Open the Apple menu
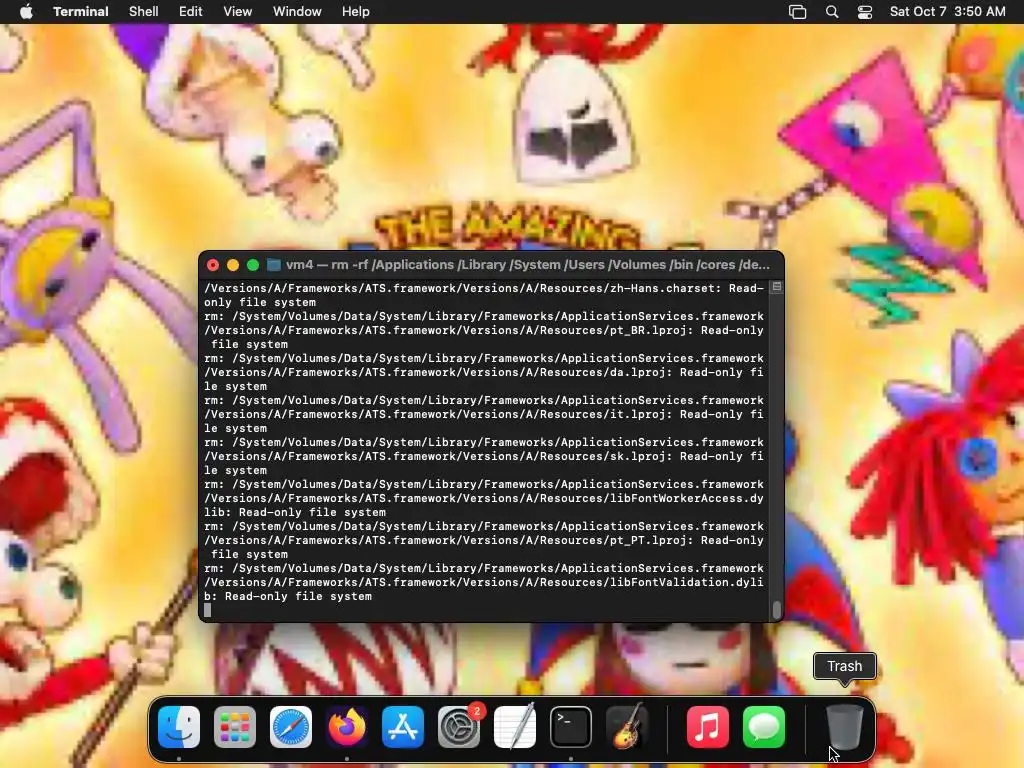Image resolution: width=1024 pixels, height=768 pixels. (x=26, y=12)
